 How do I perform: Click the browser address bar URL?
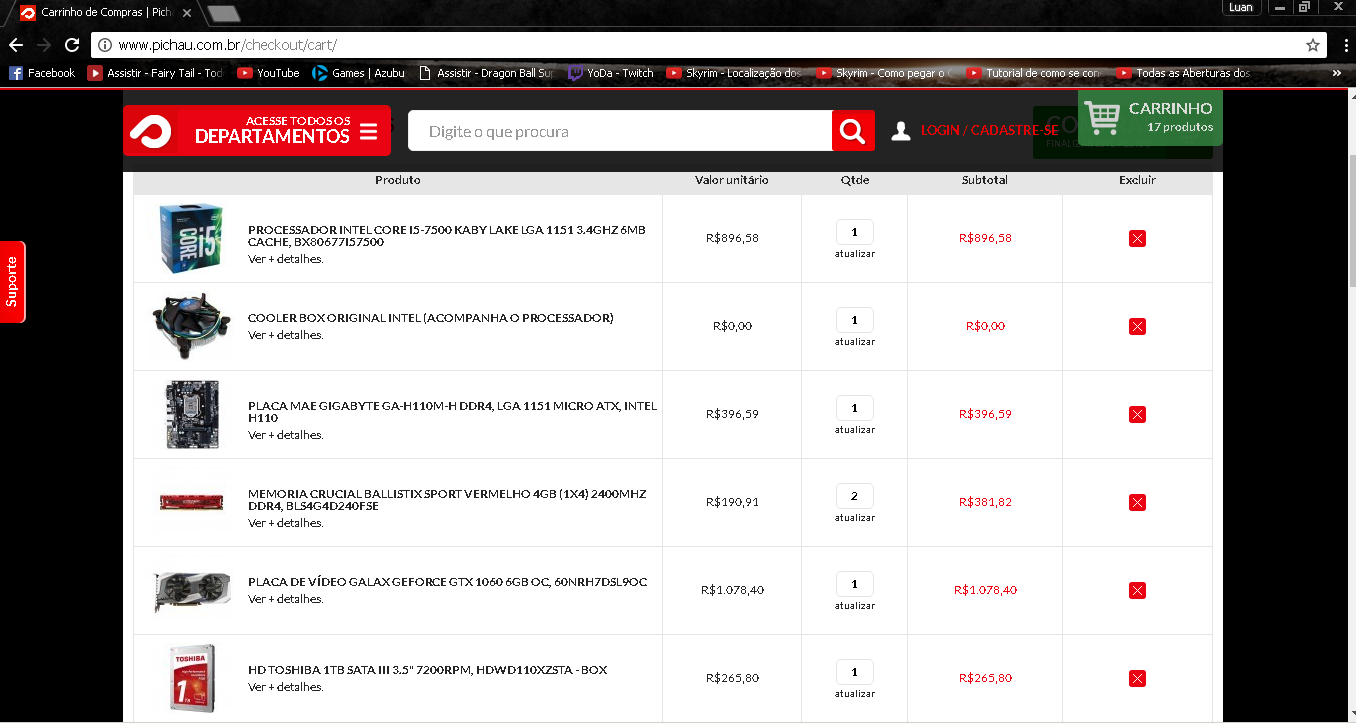(x=227, y=45)
